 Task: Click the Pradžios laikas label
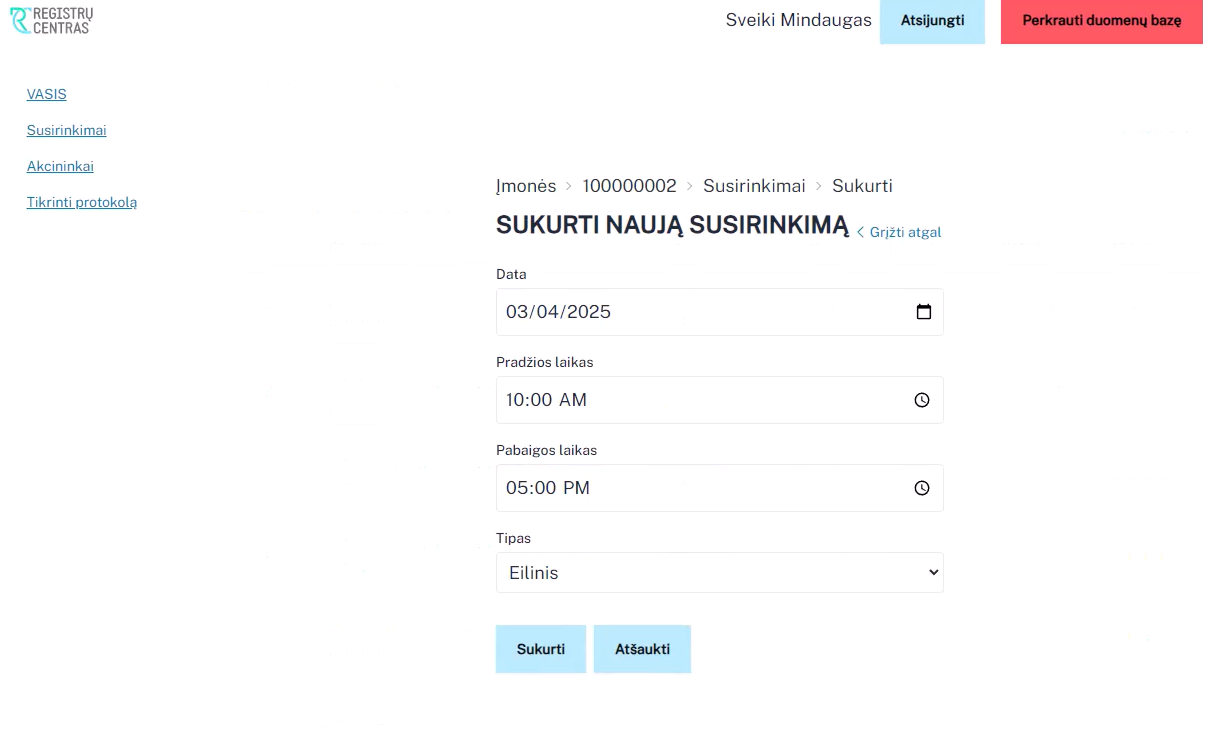545,362
